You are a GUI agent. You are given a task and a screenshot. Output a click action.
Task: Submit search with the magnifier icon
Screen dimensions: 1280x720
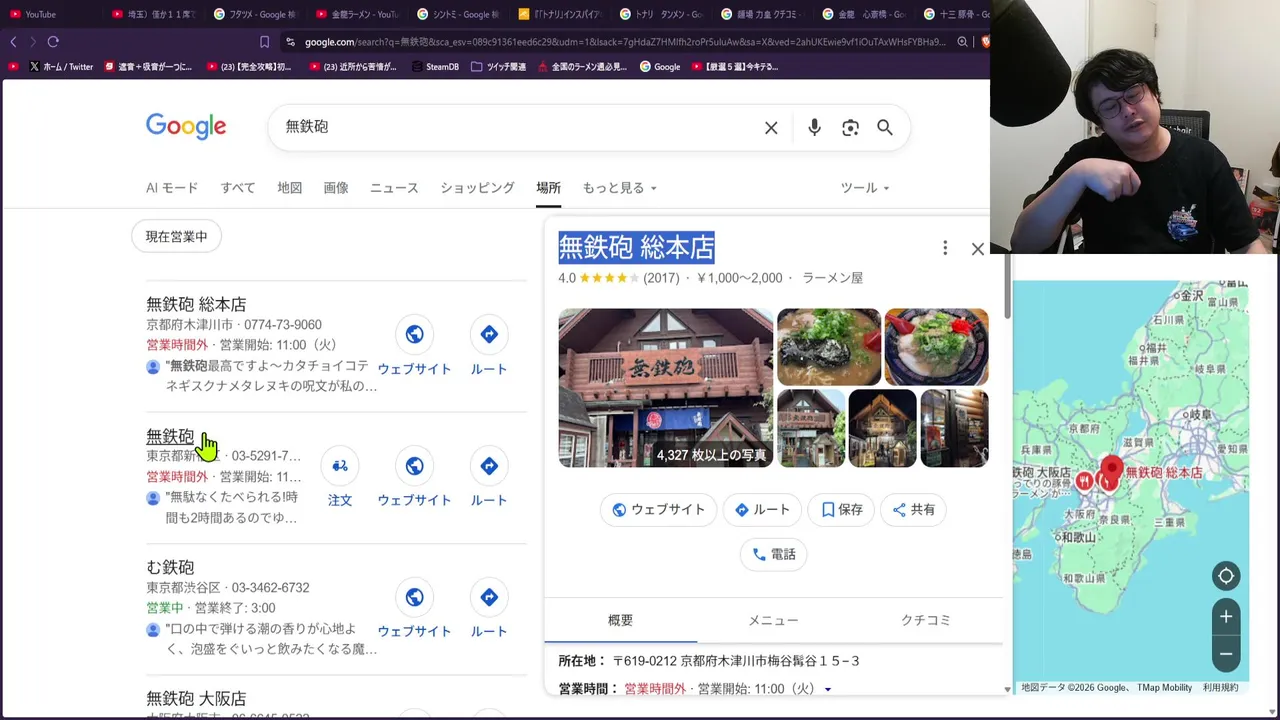pos(885,128)
